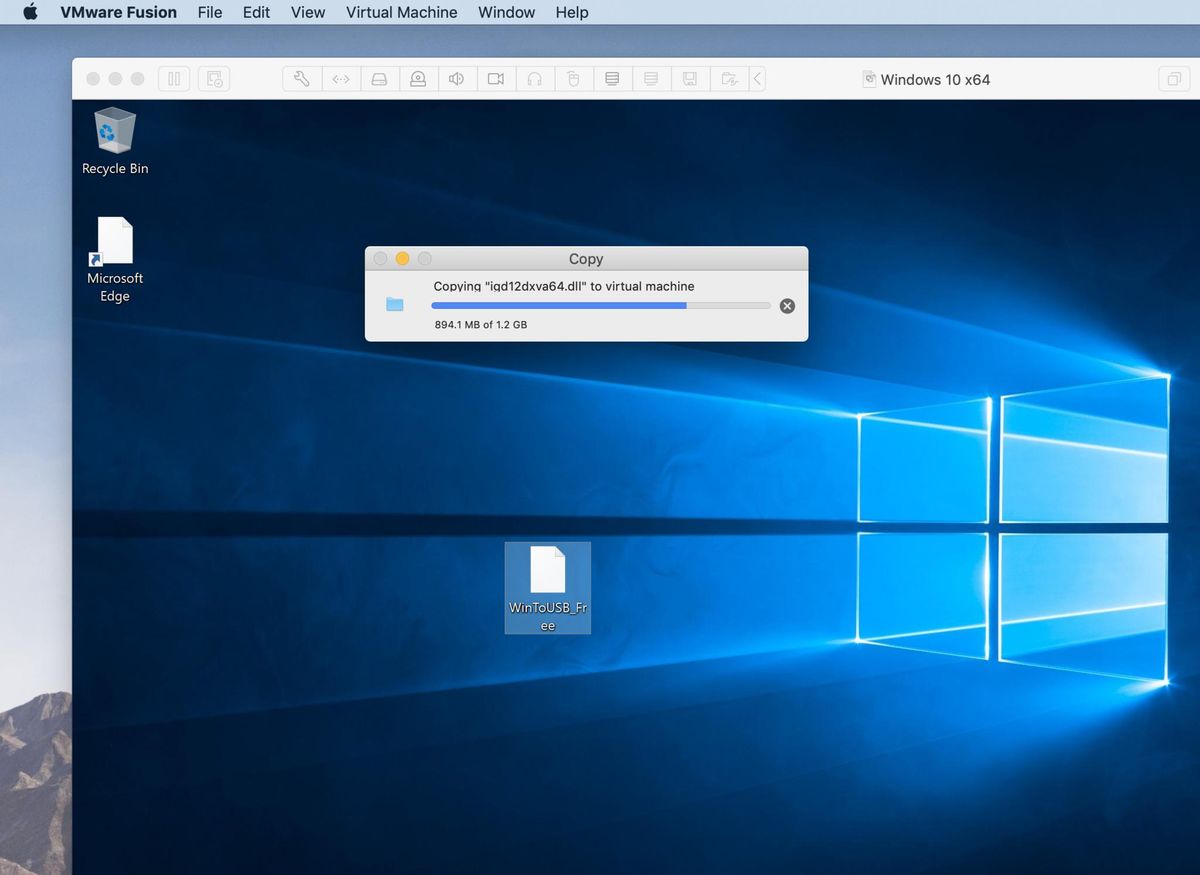The height and width of the screenshot is (875, 1200).
Task: Open the Virtual Machine menu
Action: 401,12
